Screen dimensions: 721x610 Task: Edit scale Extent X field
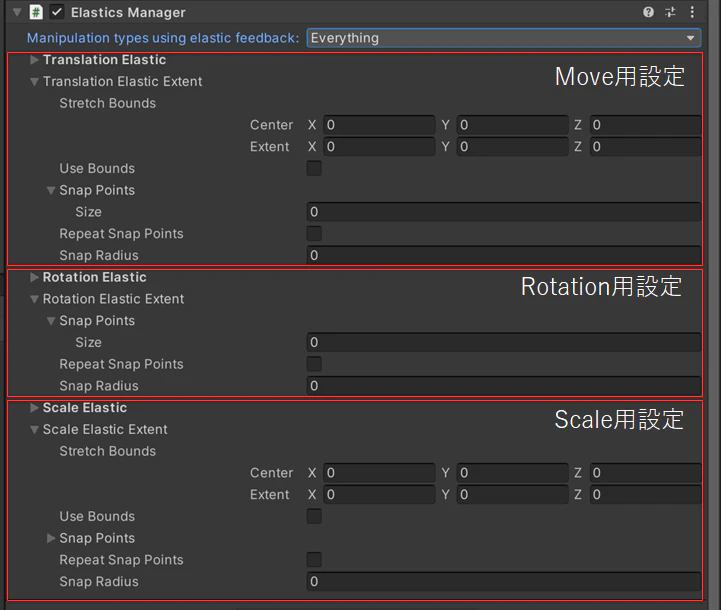379,495
